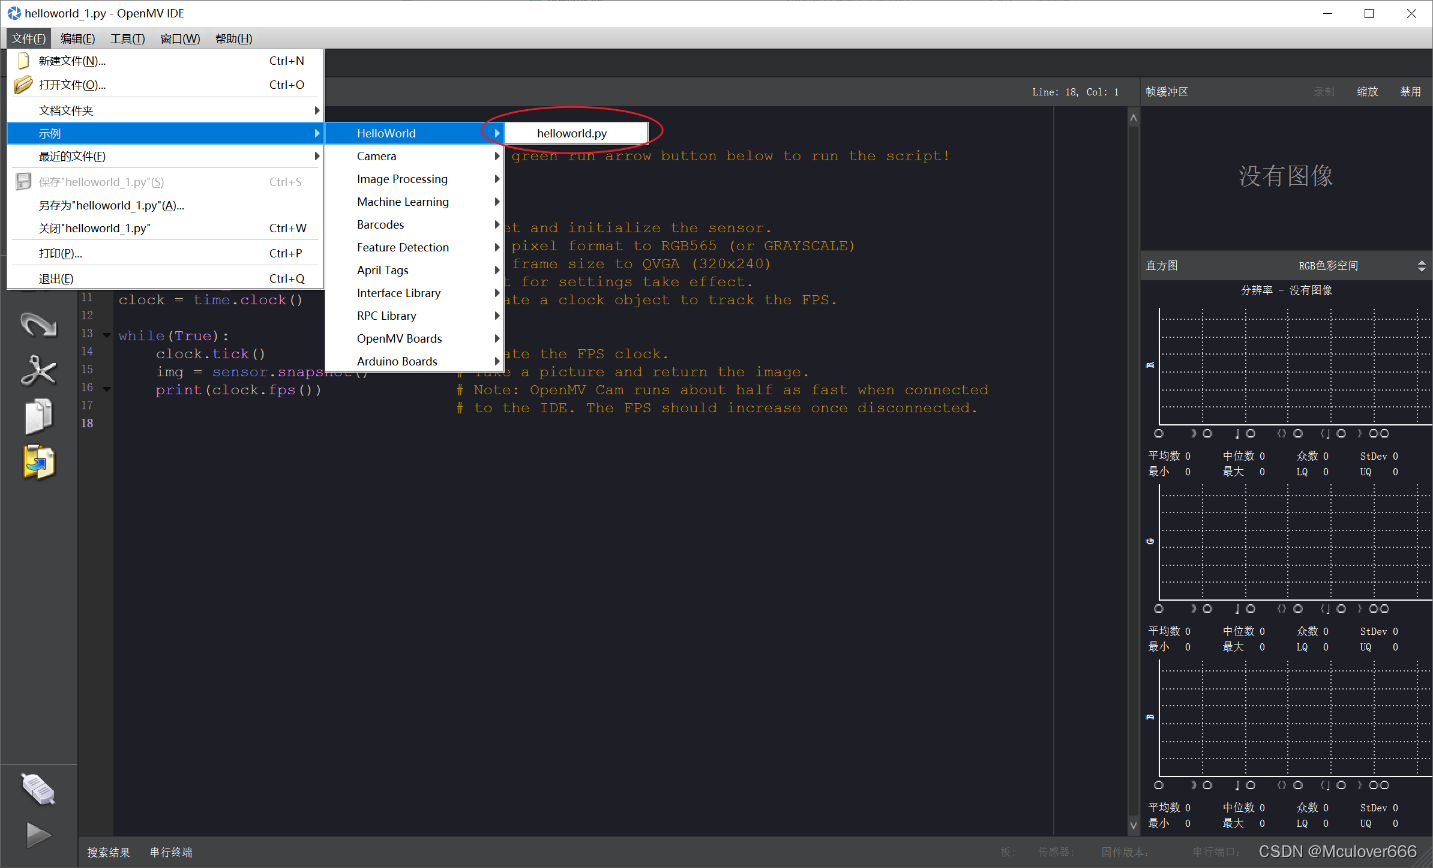
Task: Open the OpenMV Boards submenu
Action: coord(414,339)
